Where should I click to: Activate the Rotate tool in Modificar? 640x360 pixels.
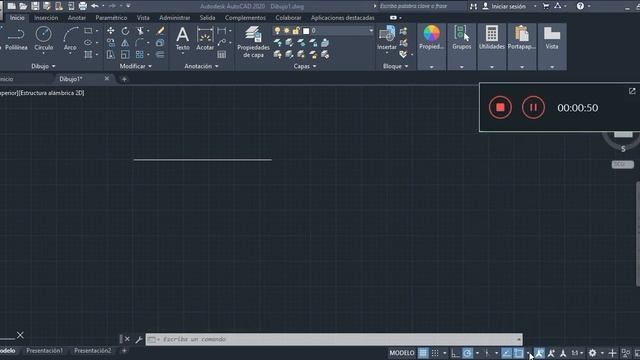pyautogui.click(x=125, y=31)
